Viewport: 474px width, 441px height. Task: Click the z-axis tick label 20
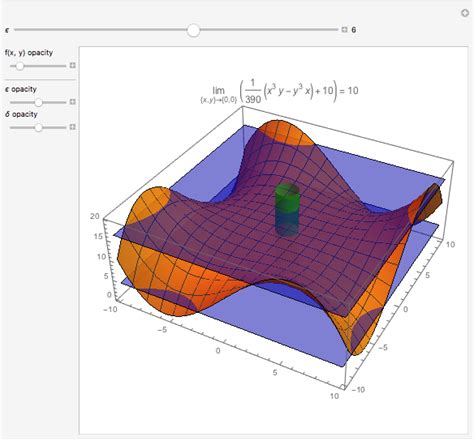tap(95, 216)
